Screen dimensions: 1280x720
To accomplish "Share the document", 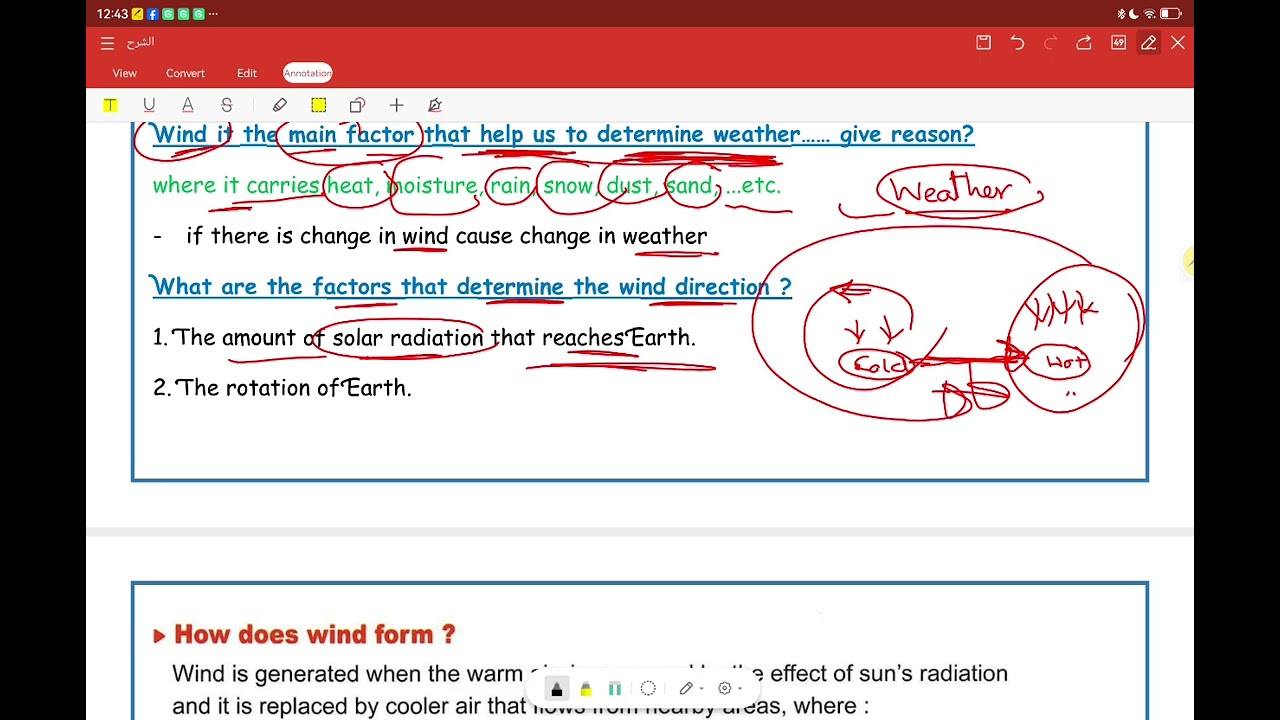I will click(1084, 43).
